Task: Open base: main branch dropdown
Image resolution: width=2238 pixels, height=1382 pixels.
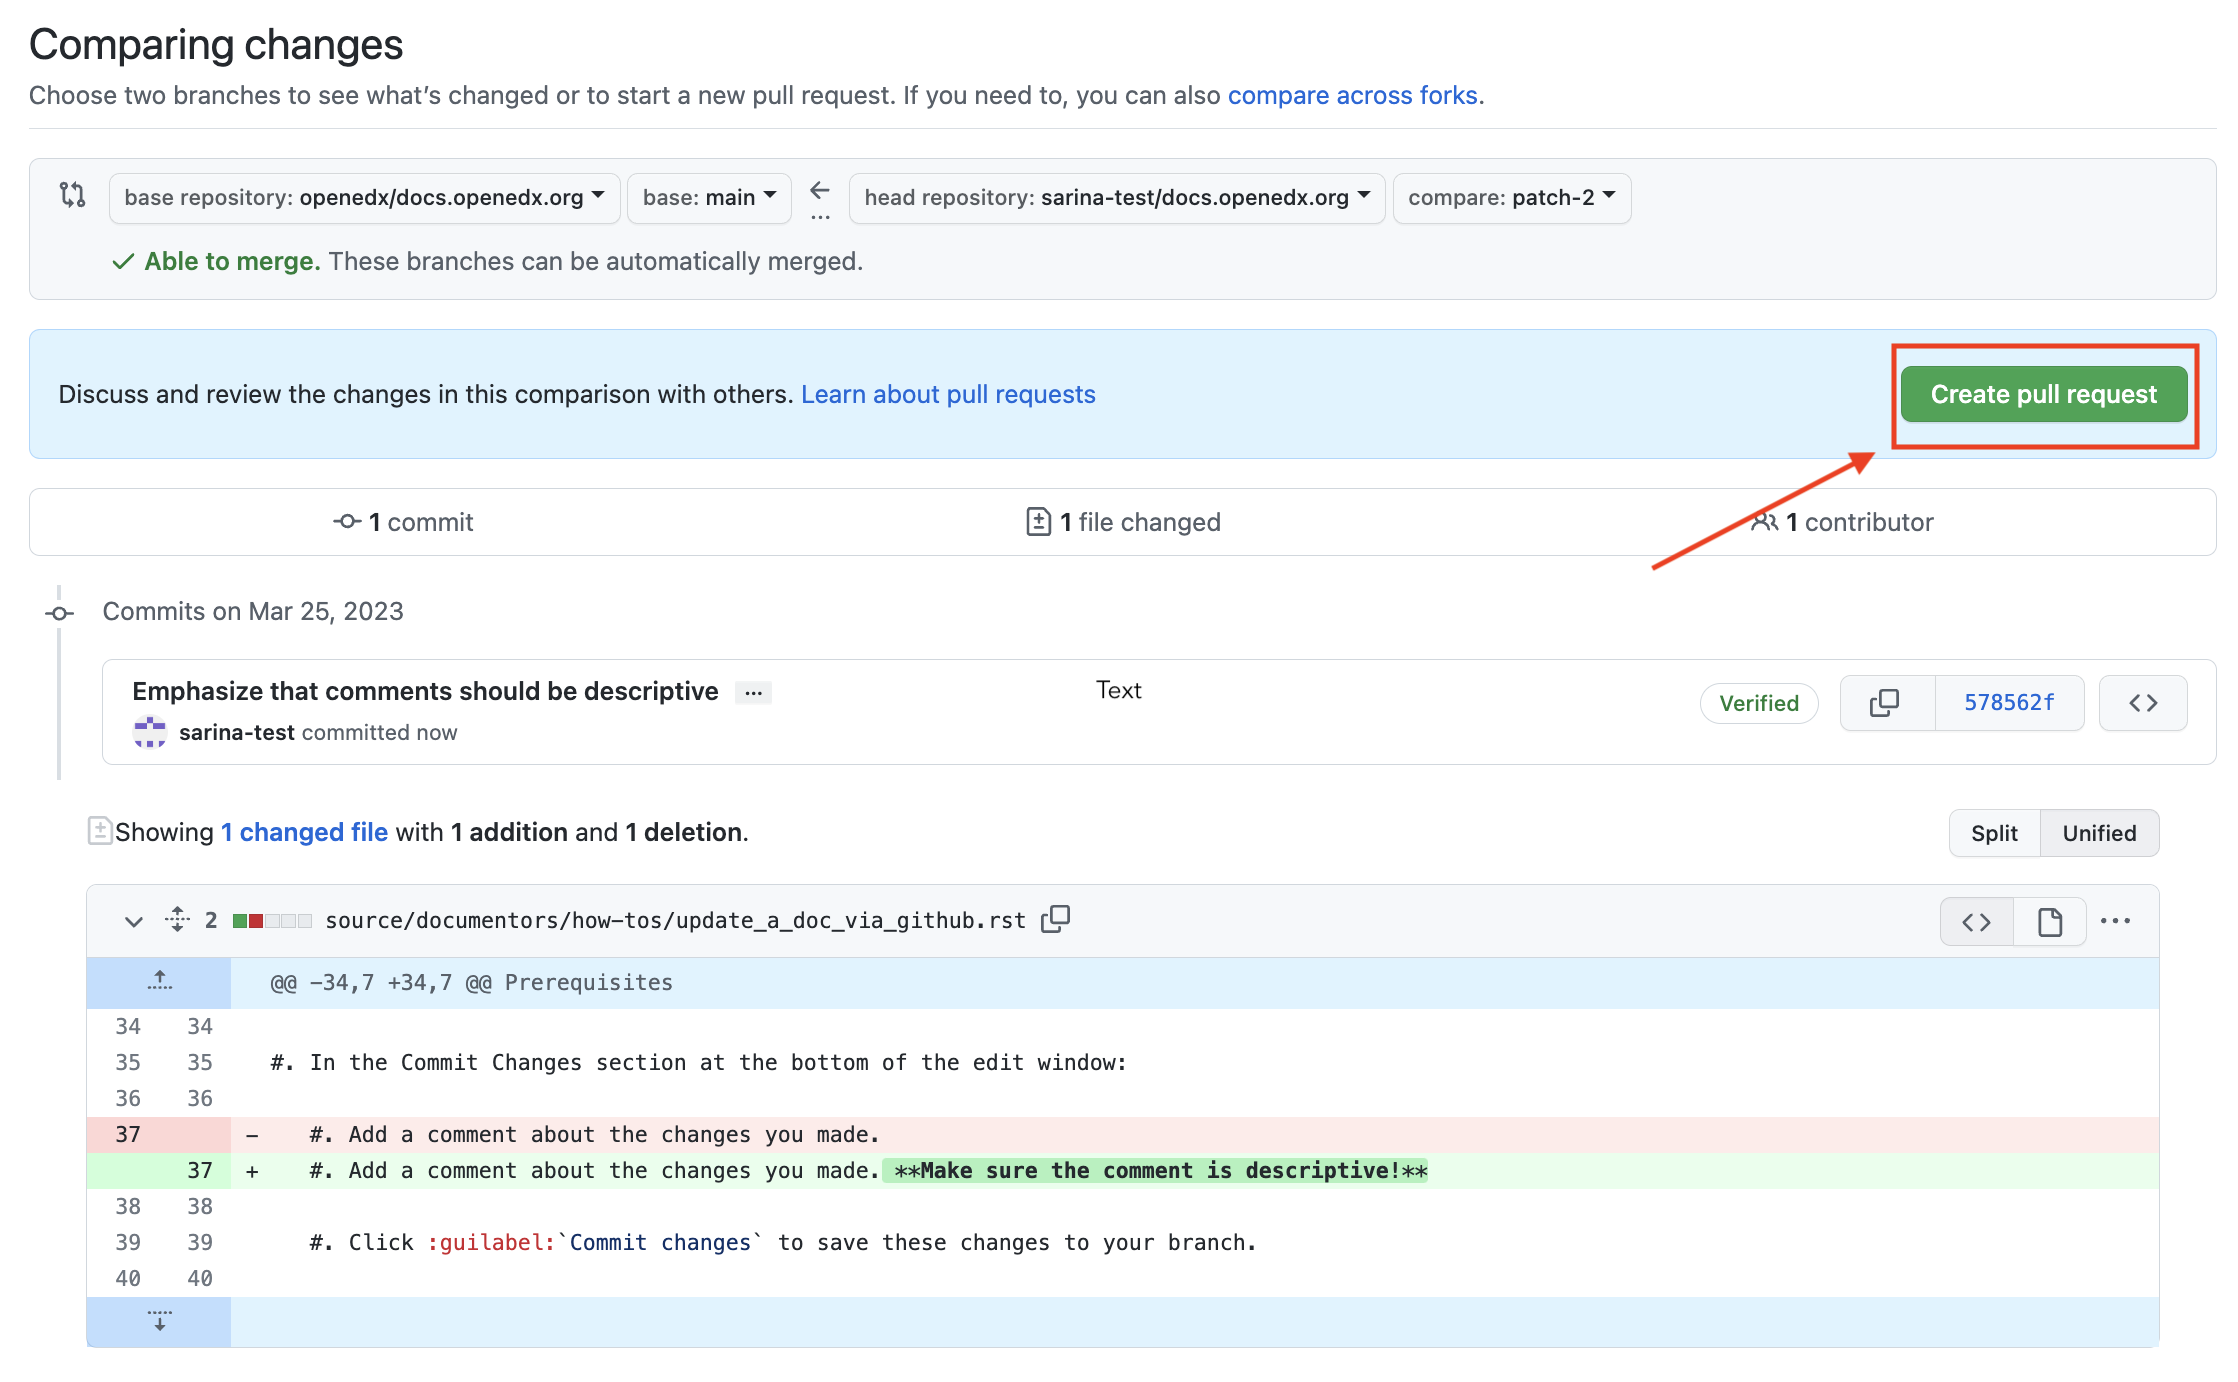Action: point(709,197)
